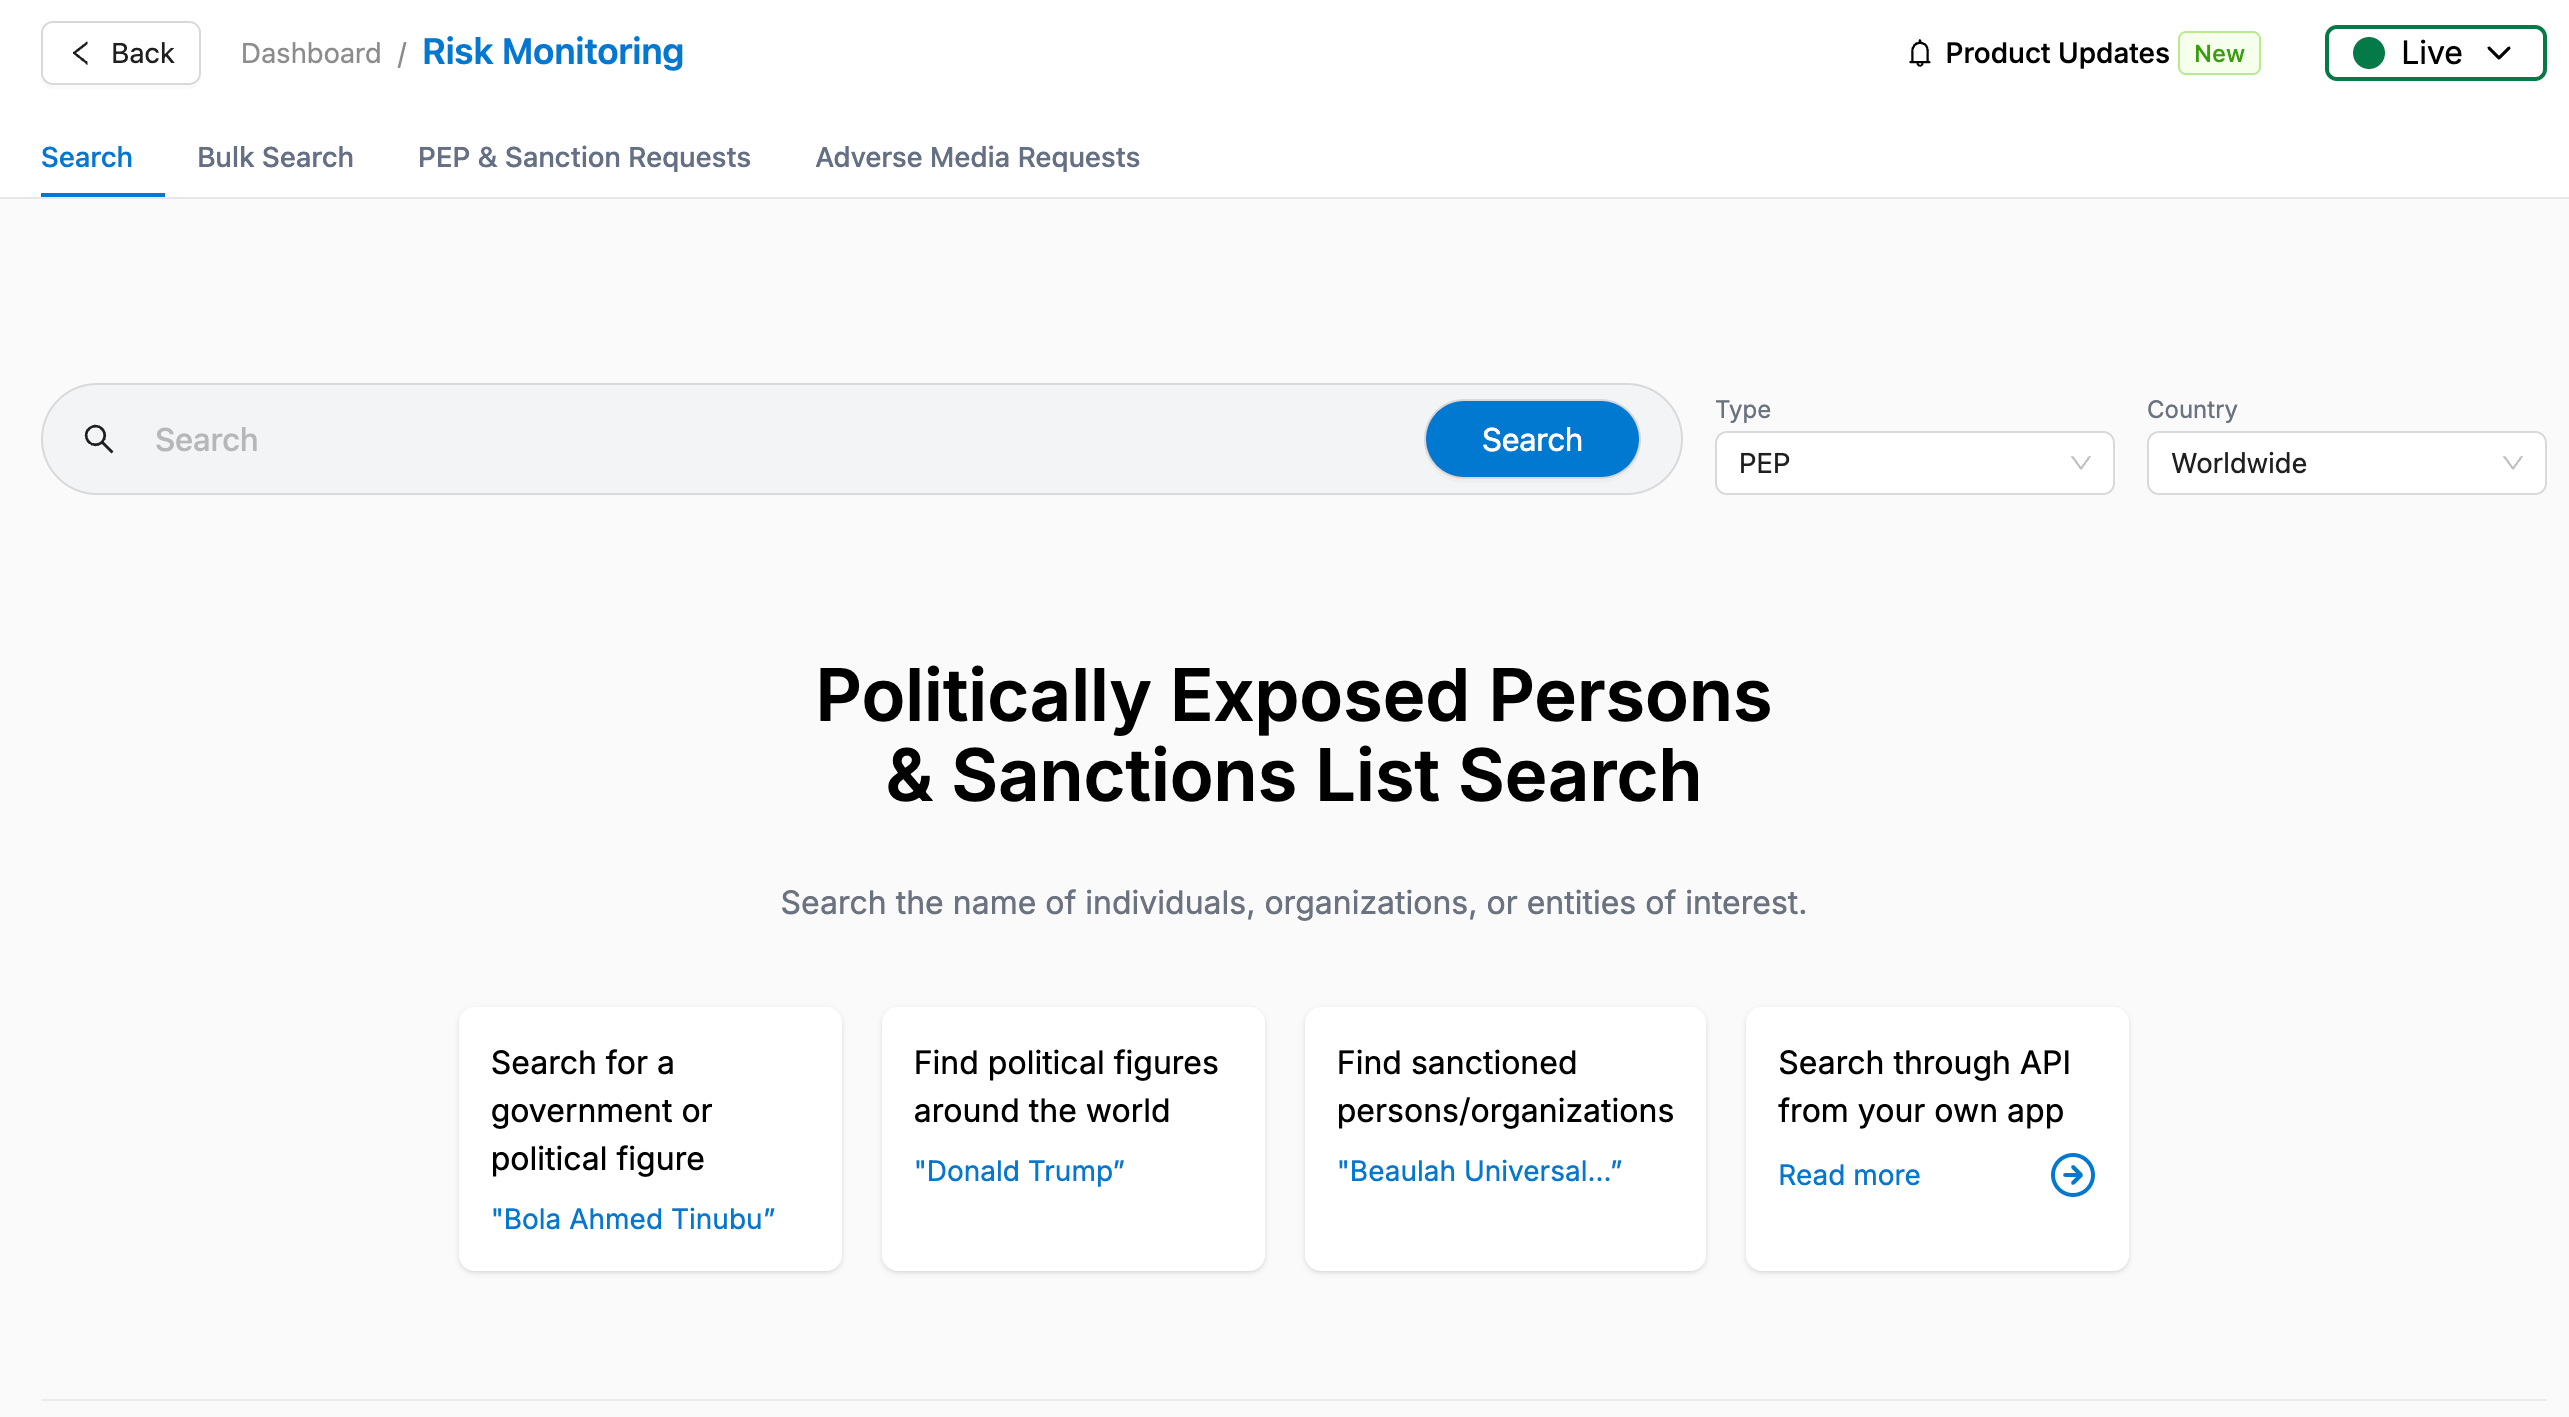Click the Read more link on API card
This screenshot has height=1417, width=2569.
[x=1848, y=1175]
